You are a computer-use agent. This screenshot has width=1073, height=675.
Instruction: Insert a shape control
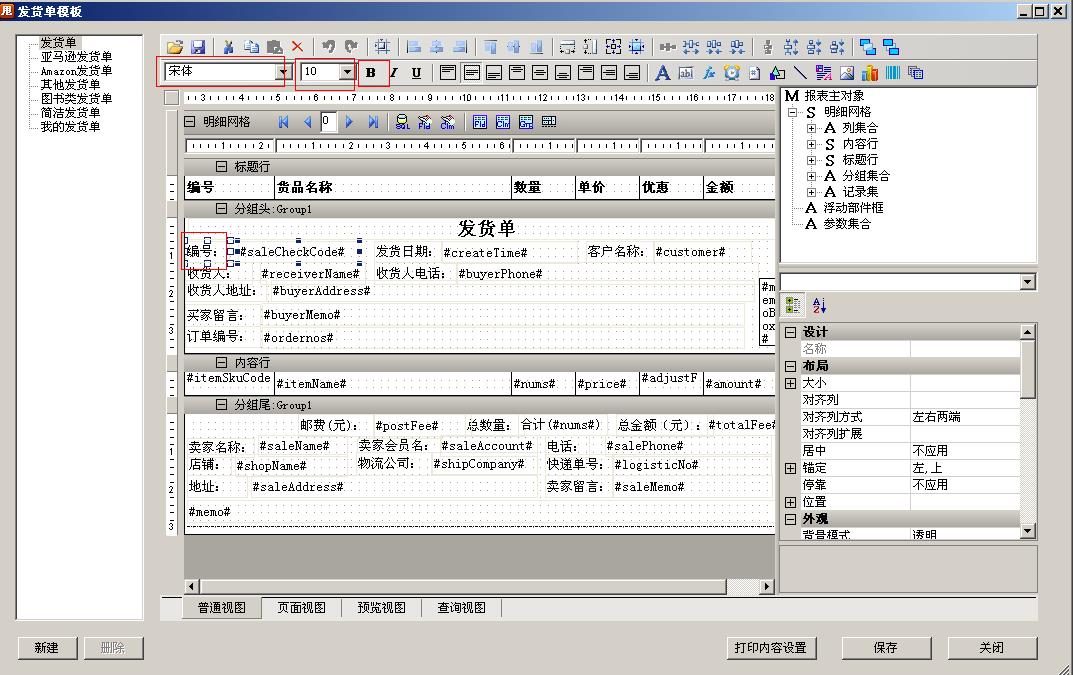click(x=777, y=73)
